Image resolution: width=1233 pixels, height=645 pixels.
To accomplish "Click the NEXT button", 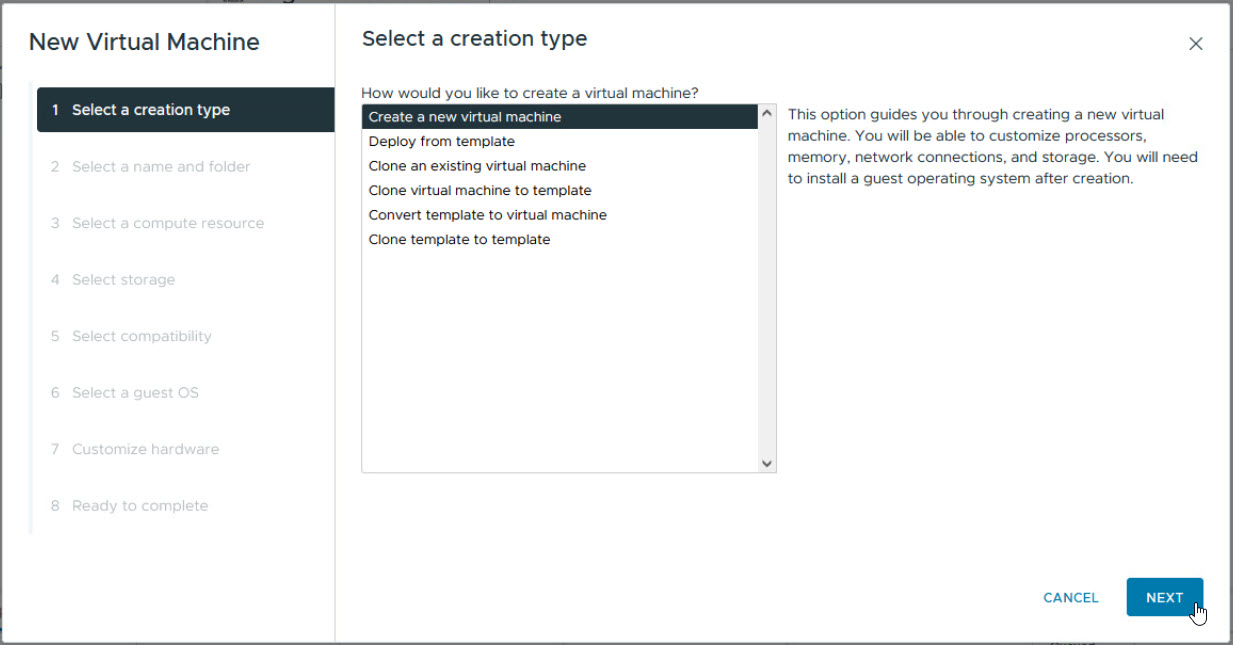I will click(x=1164, y=597).
